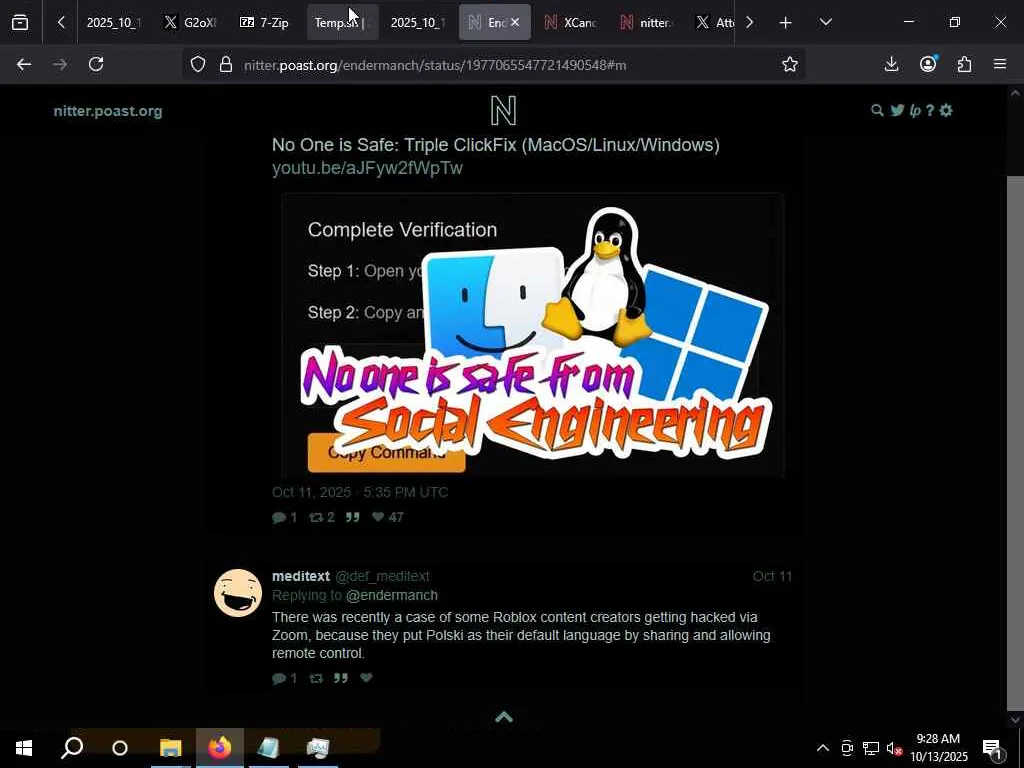Go to nitter.poast.org home link
Image resolution: width=1024 pixels, height=768 pixels.
[x=108, y=111]
